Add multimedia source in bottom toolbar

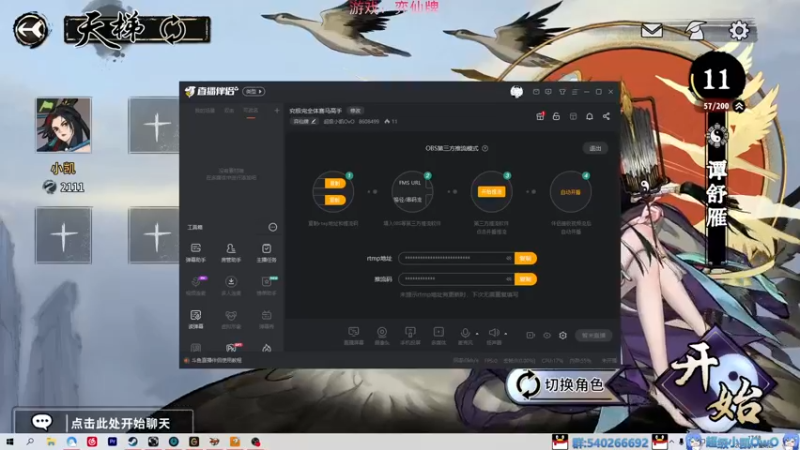click(x=438, y=336)
